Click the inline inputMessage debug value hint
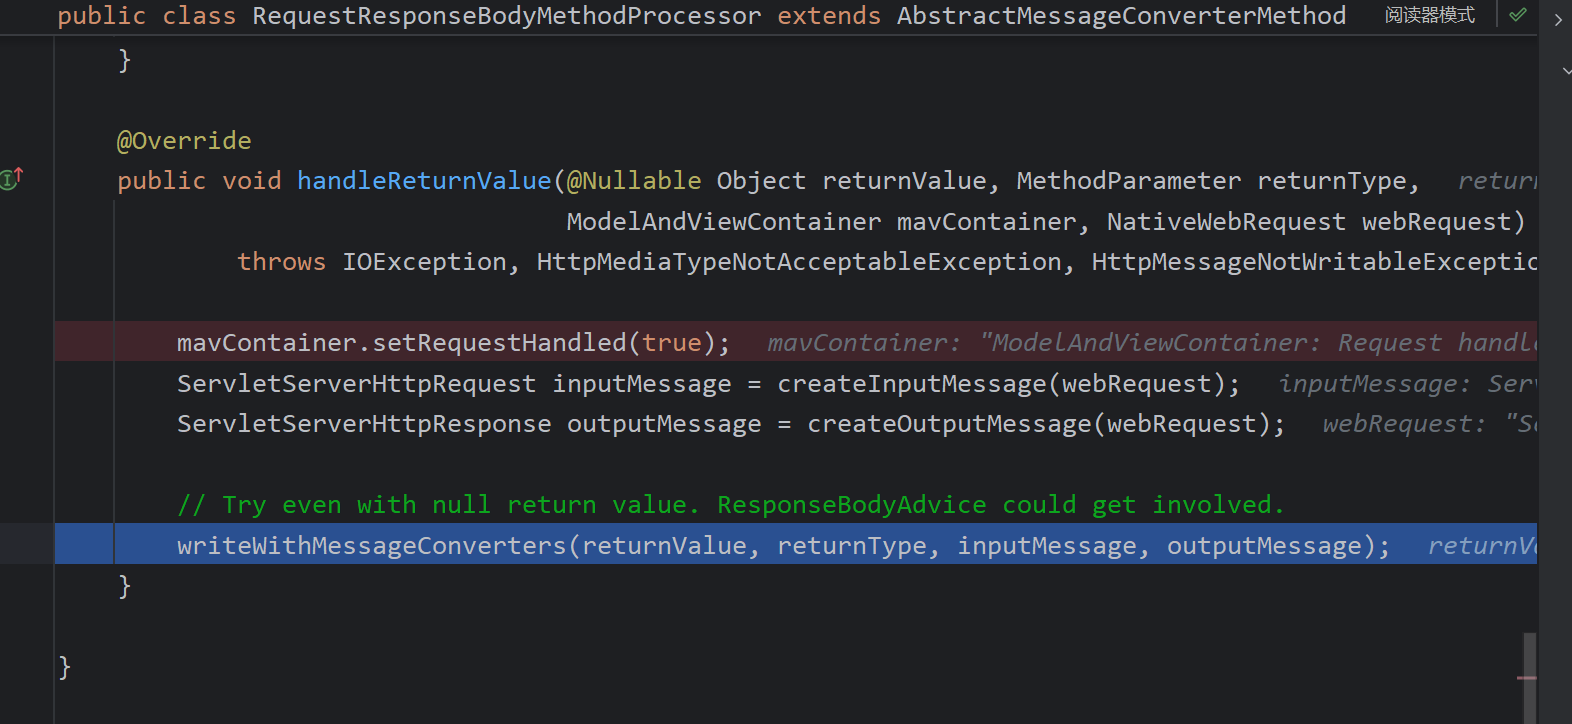Image resolution: width=1572 pixels, height=724 pixels. [x=1407, y=384]
